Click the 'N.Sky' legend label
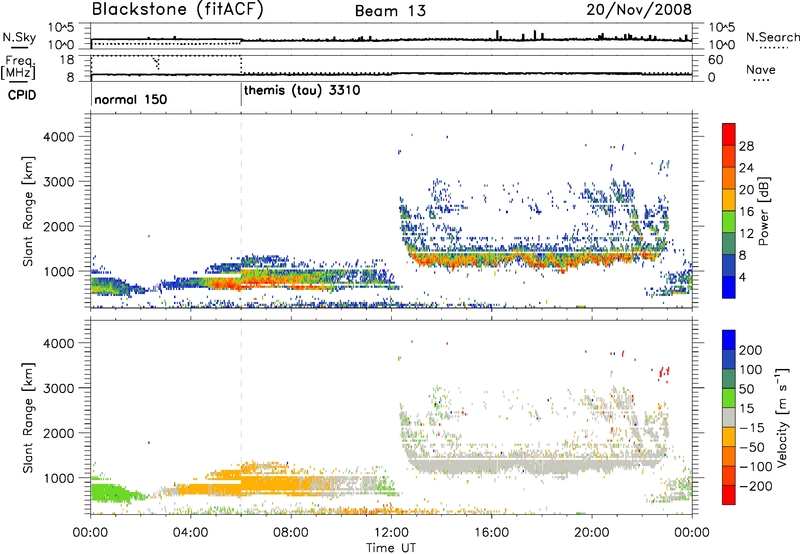This screenshot has width=800, height=554. click(x=19, y=37)
